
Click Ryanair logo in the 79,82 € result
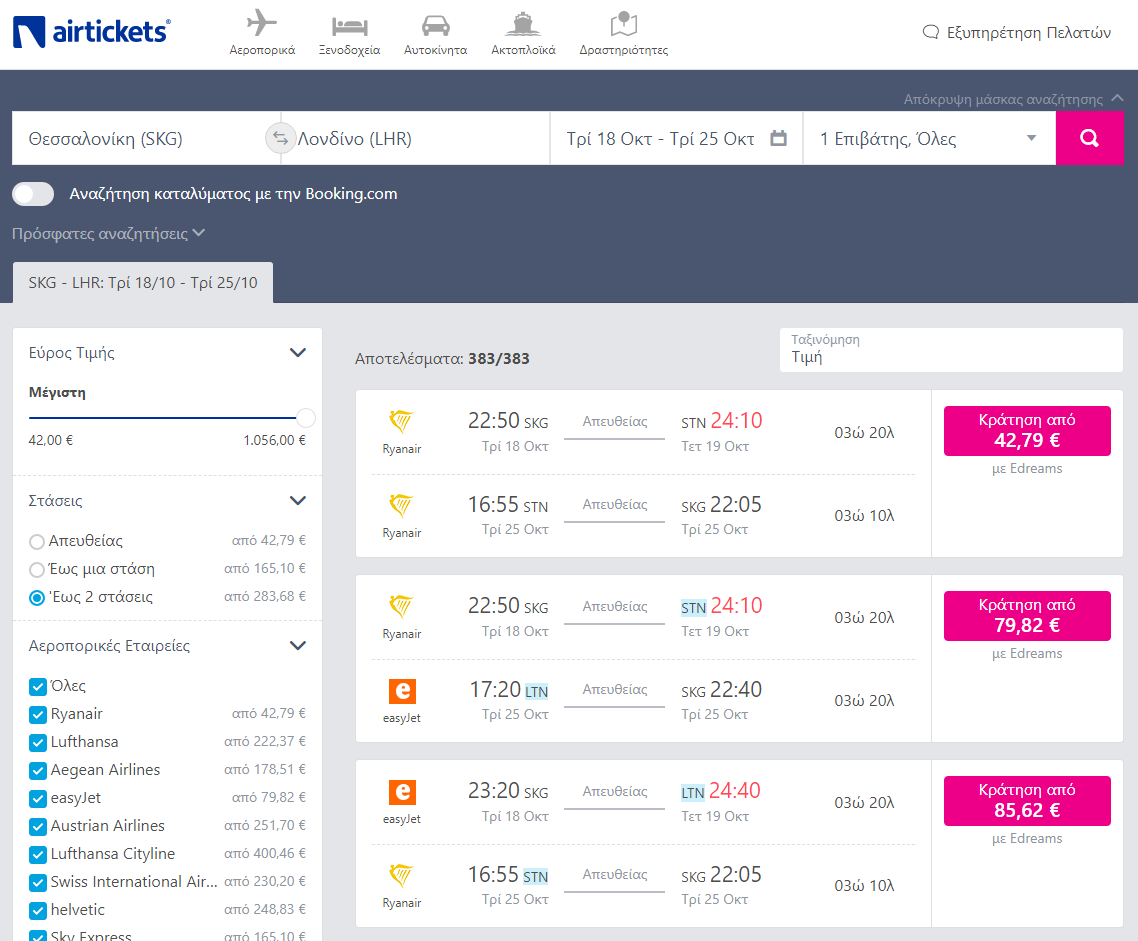pyautogui.click(x=401, y=607)
